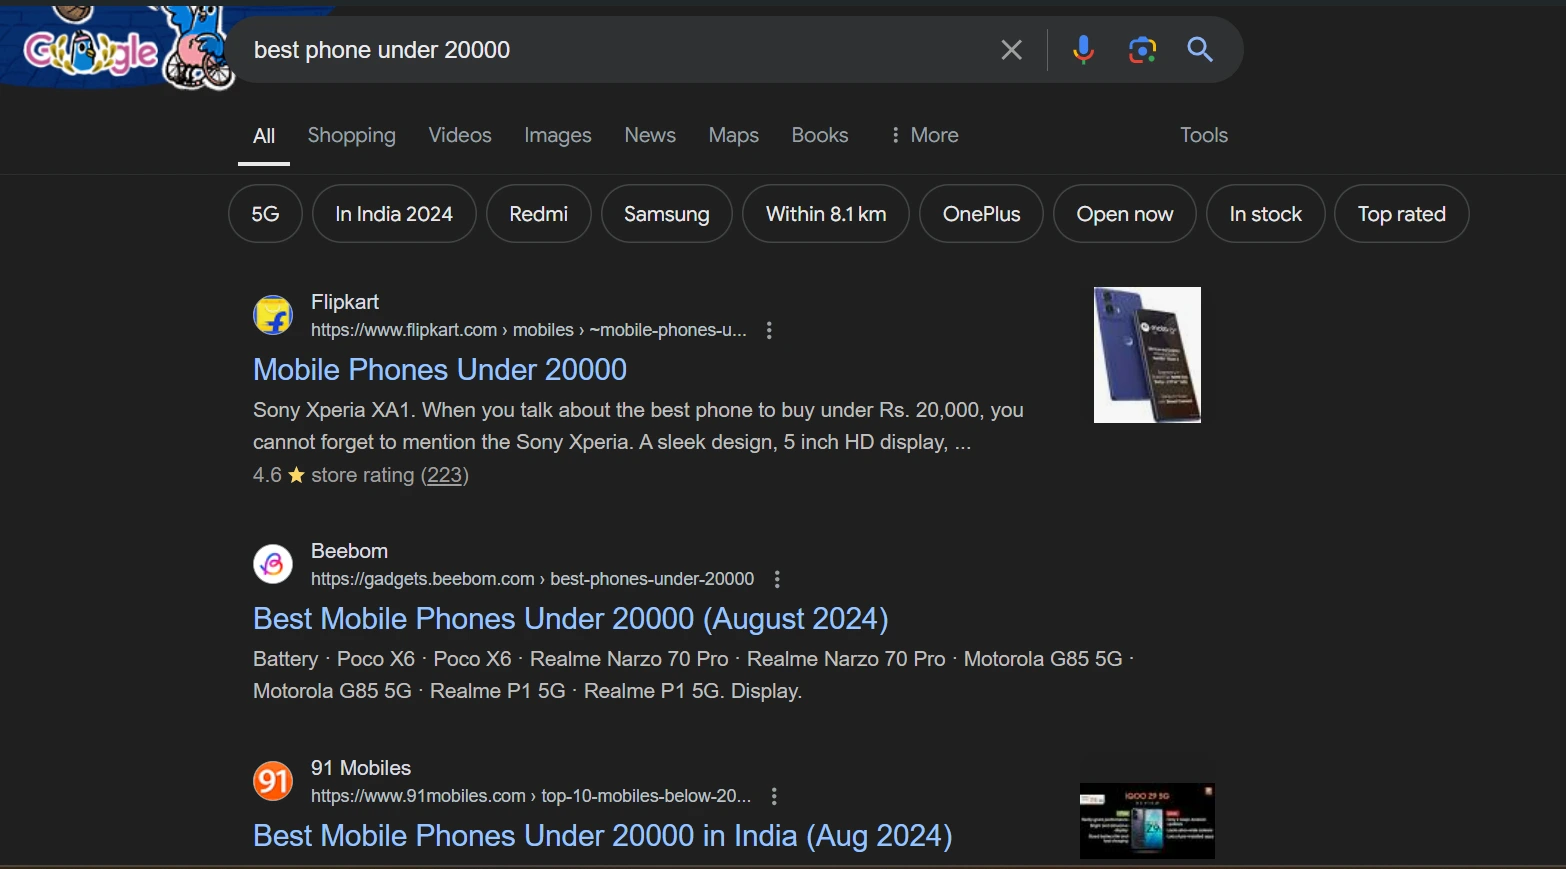This screenshot has width=1566, height=869.
Task: Apply the Top rated filter
Action: (1402, 214)
